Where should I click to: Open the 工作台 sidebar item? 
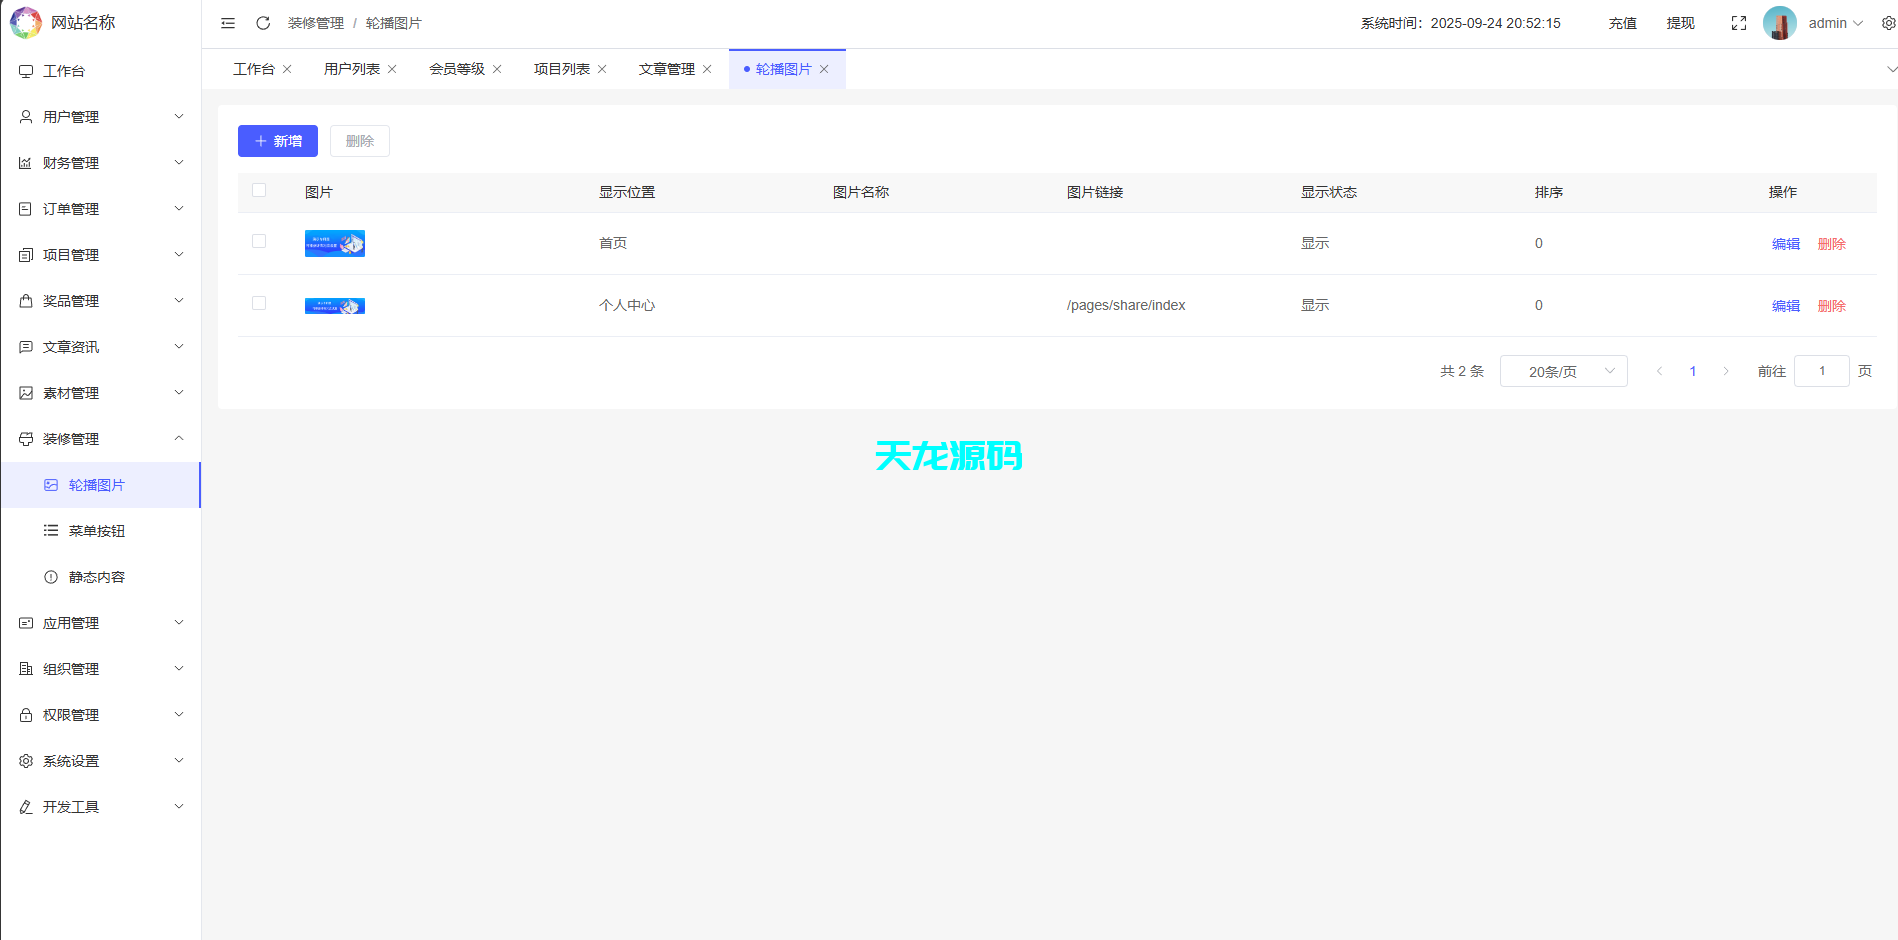pyautogui.click(x=65, y=71)
